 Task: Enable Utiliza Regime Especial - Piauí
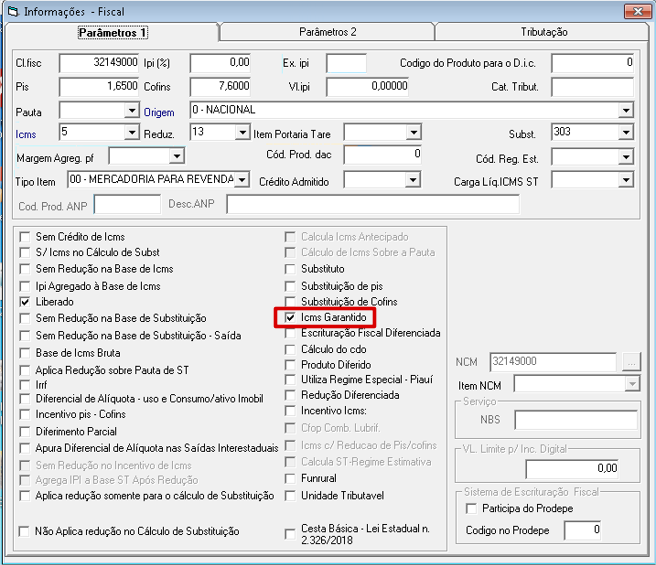tap(290, 380)
